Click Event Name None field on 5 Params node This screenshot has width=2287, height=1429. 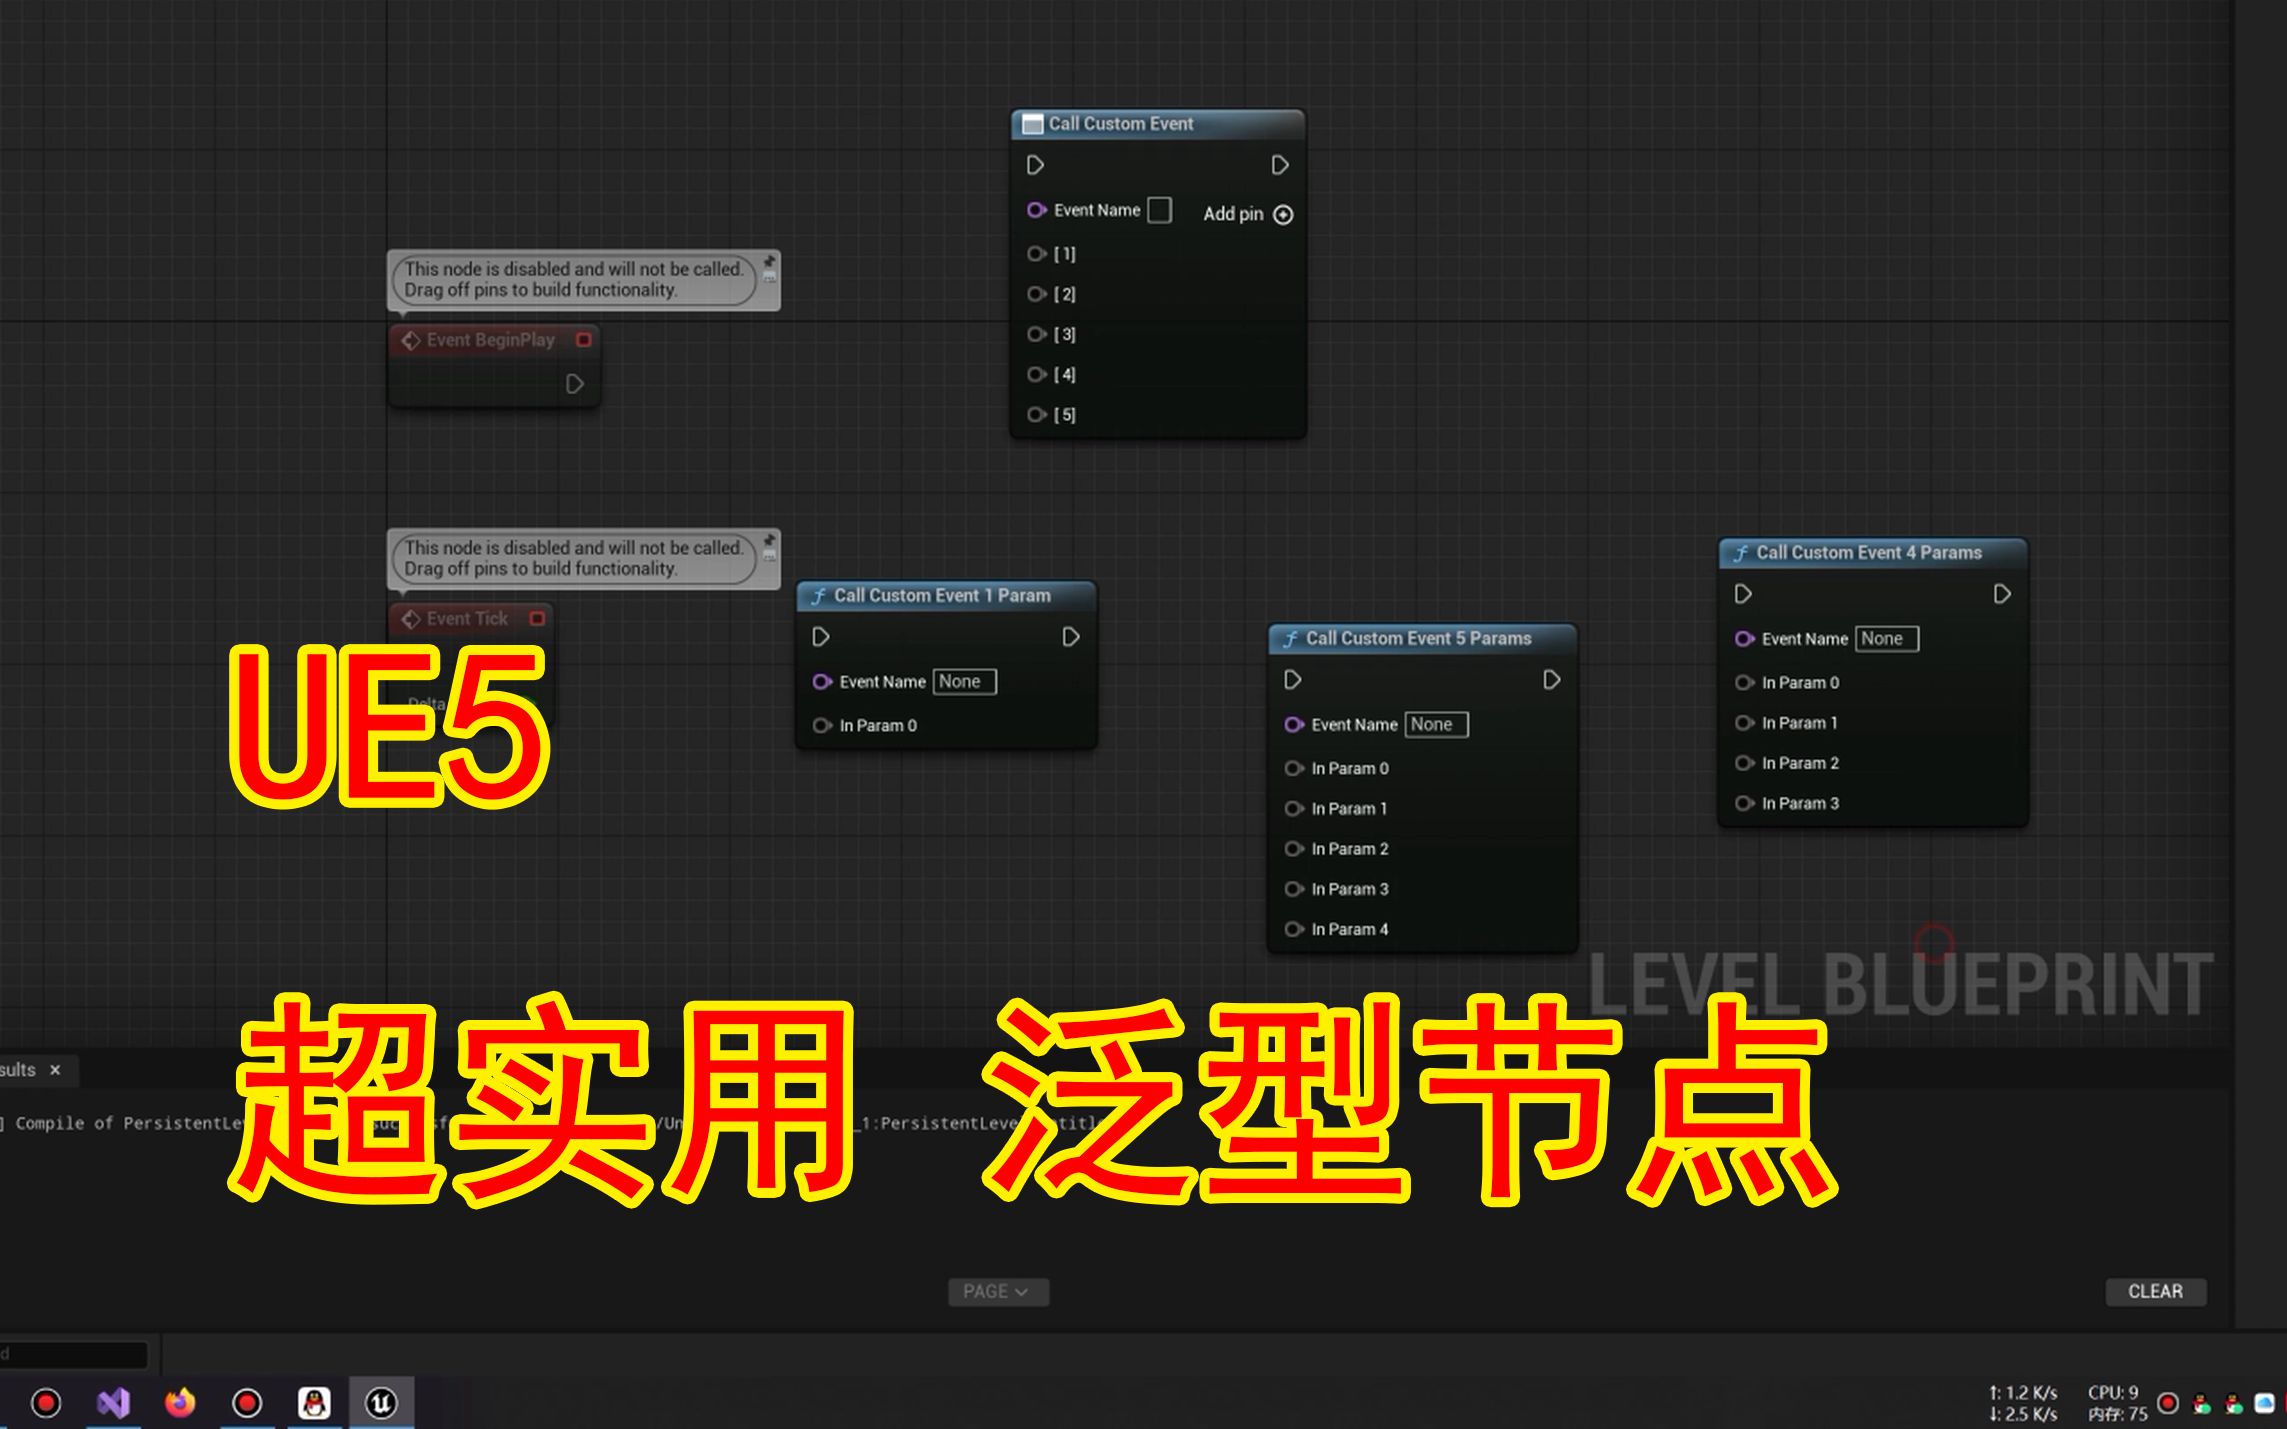tap(1436, 725)
